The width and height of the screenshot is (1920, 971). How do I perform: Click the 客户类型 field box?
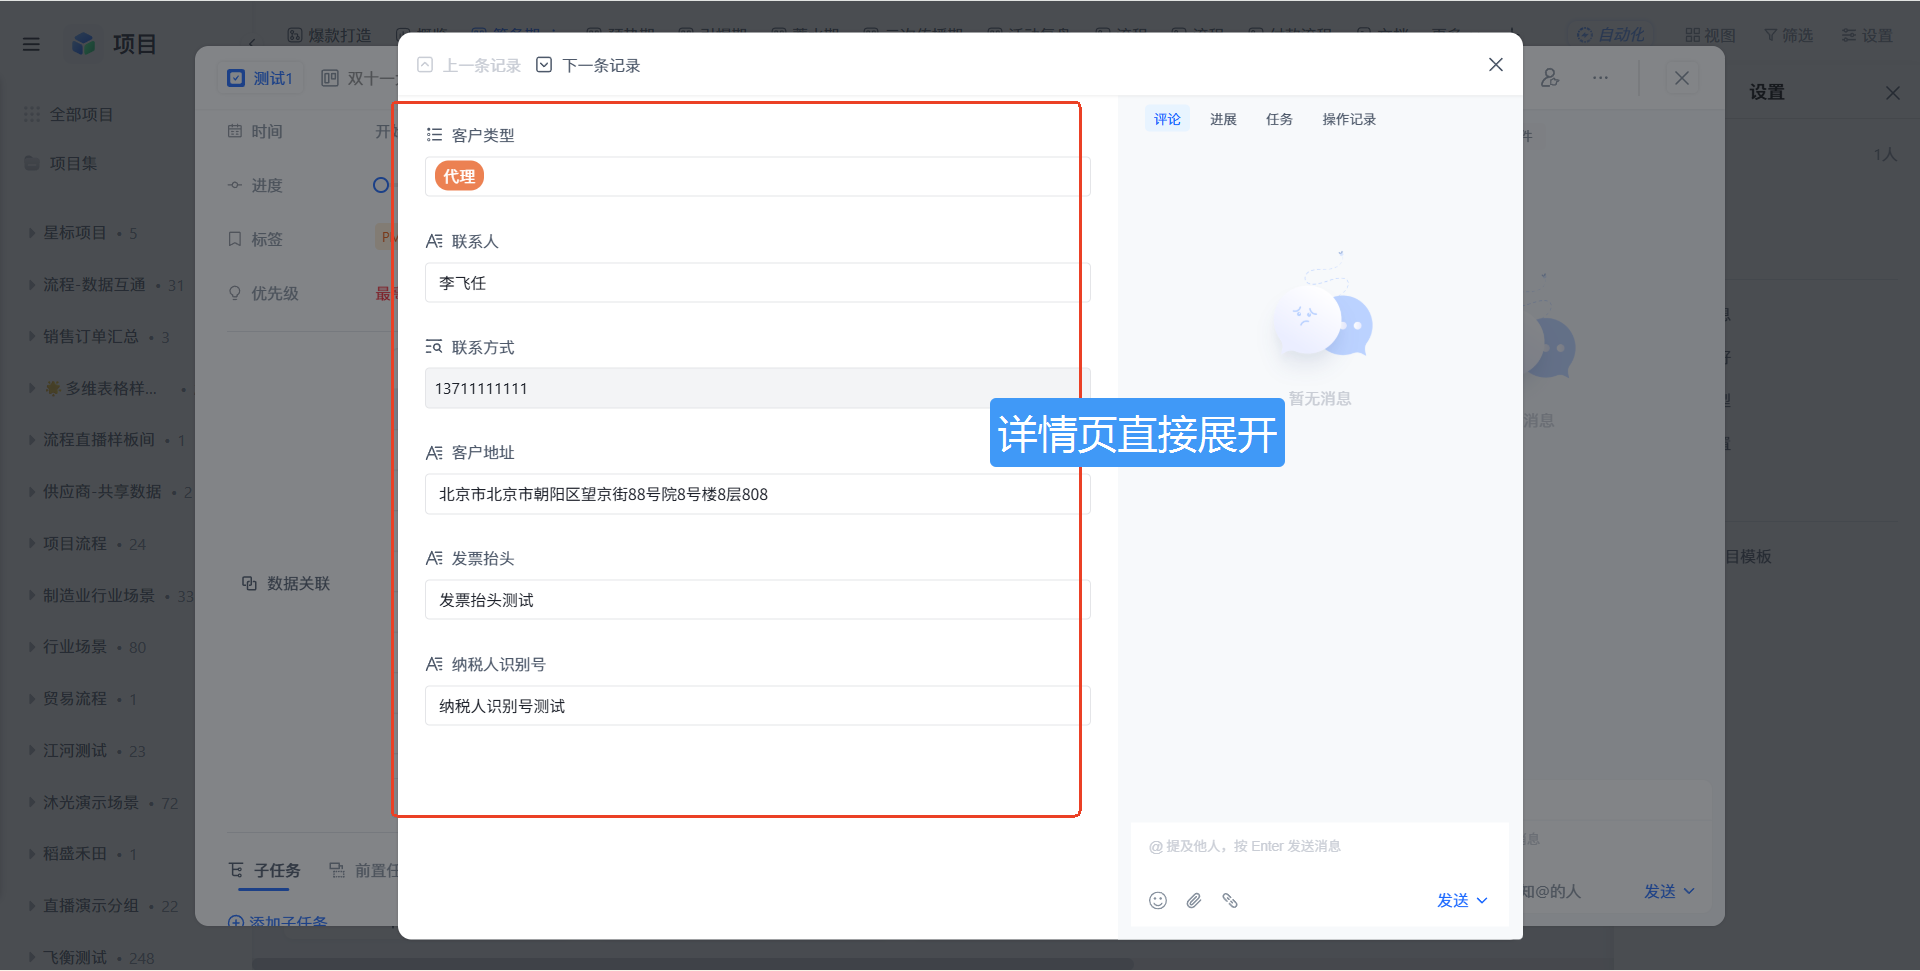(757, 176)
